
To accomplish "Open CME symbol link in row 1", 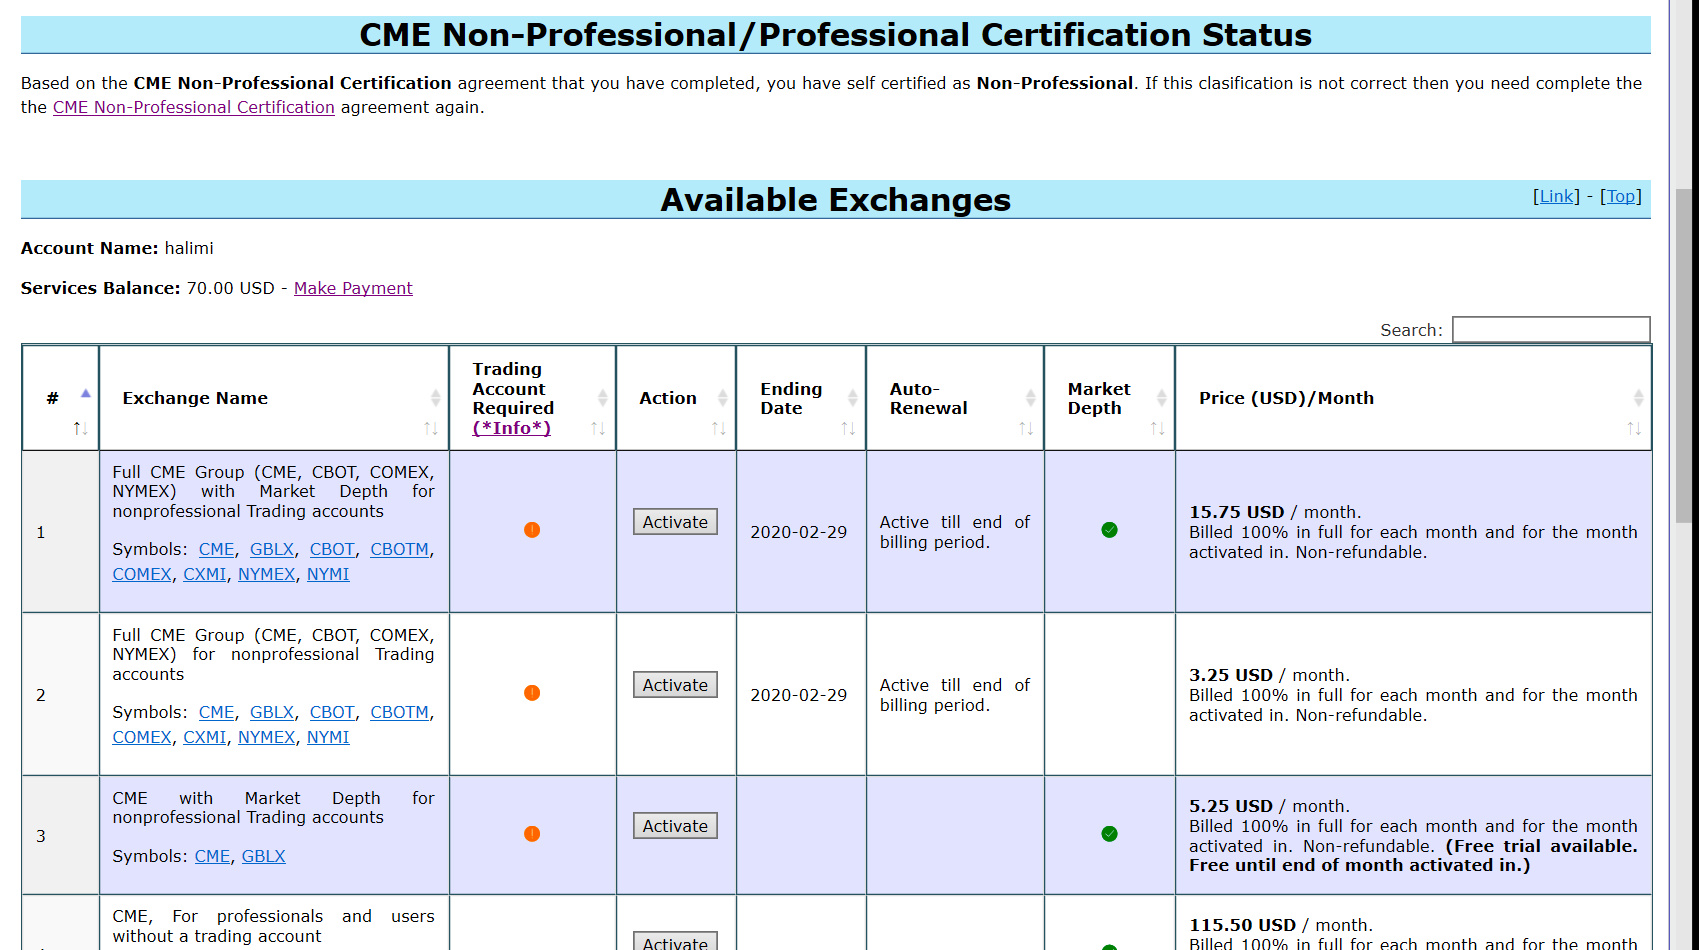I will click(216, 549).
